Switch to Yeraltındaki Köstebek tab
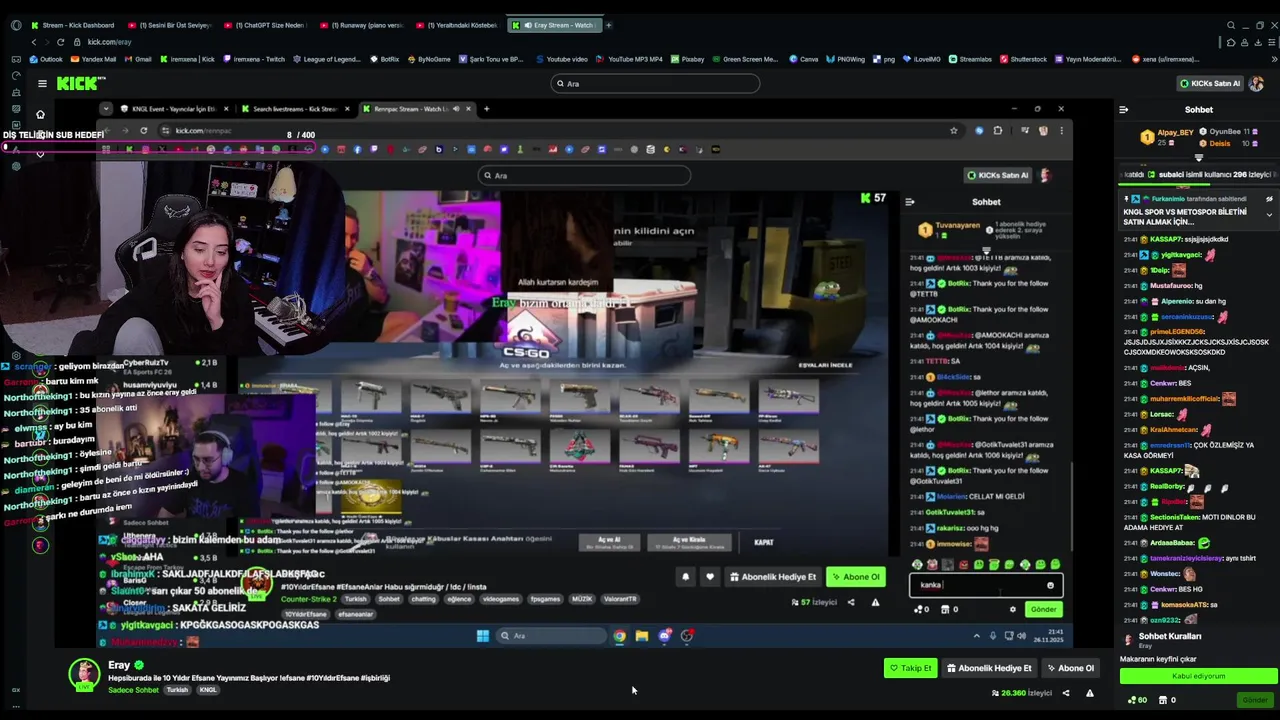 tap(459, 25)
